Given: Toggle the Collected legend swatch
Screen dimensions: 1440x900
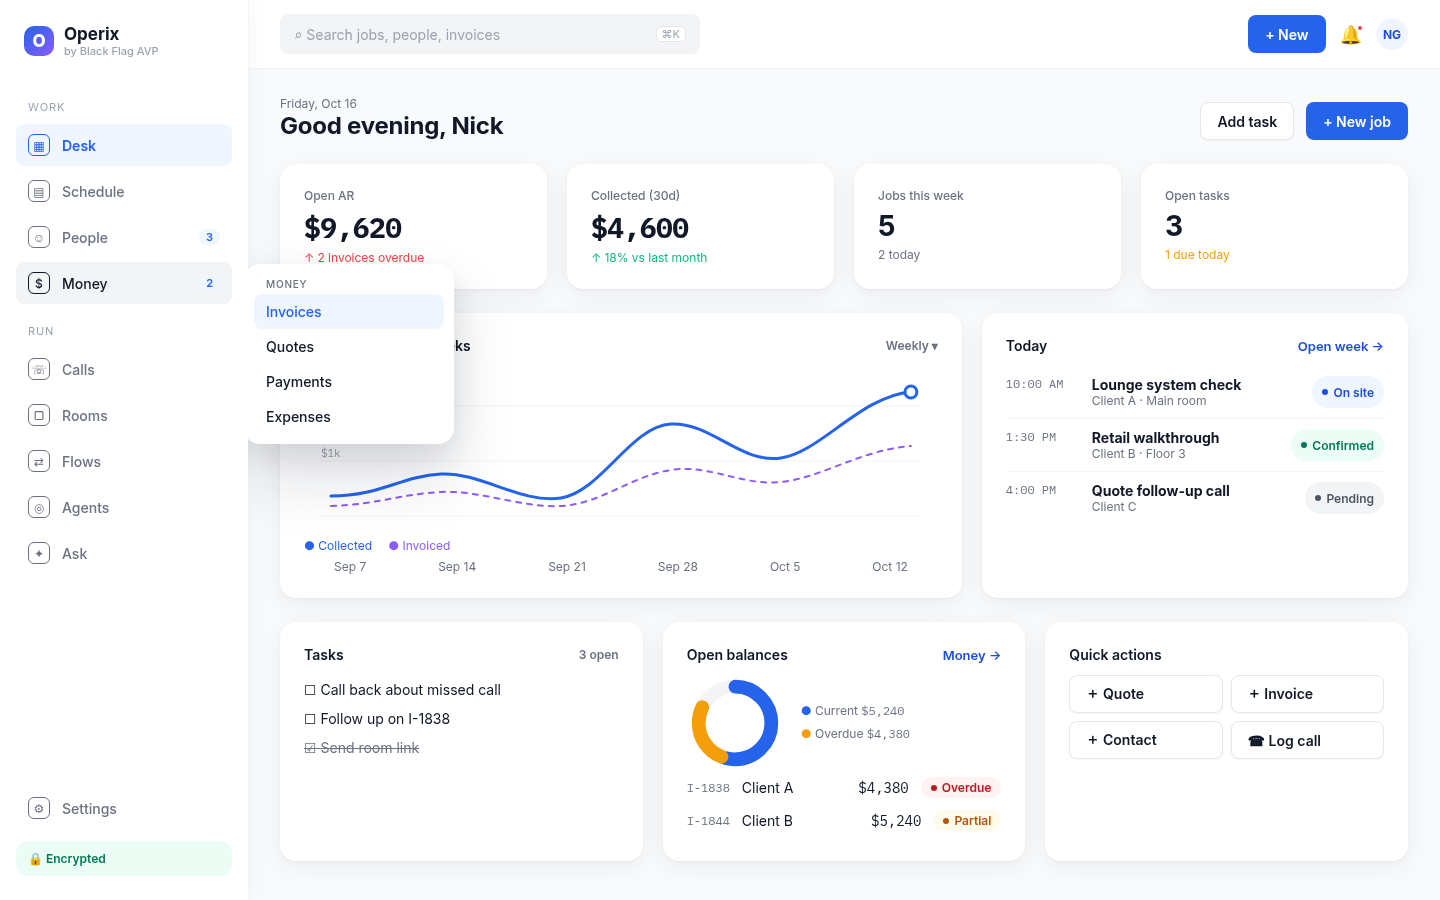Looking at the screenshot, I should 310,546.
